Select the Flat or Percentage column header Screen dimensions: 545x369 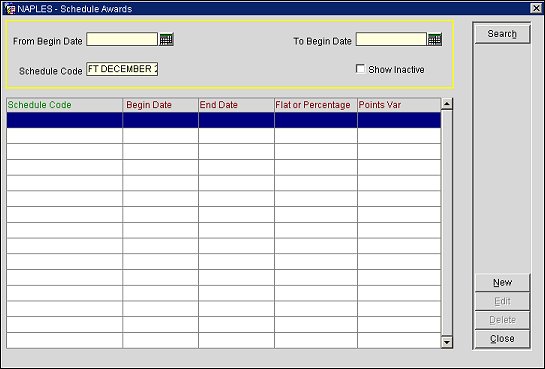click(316, 105)
